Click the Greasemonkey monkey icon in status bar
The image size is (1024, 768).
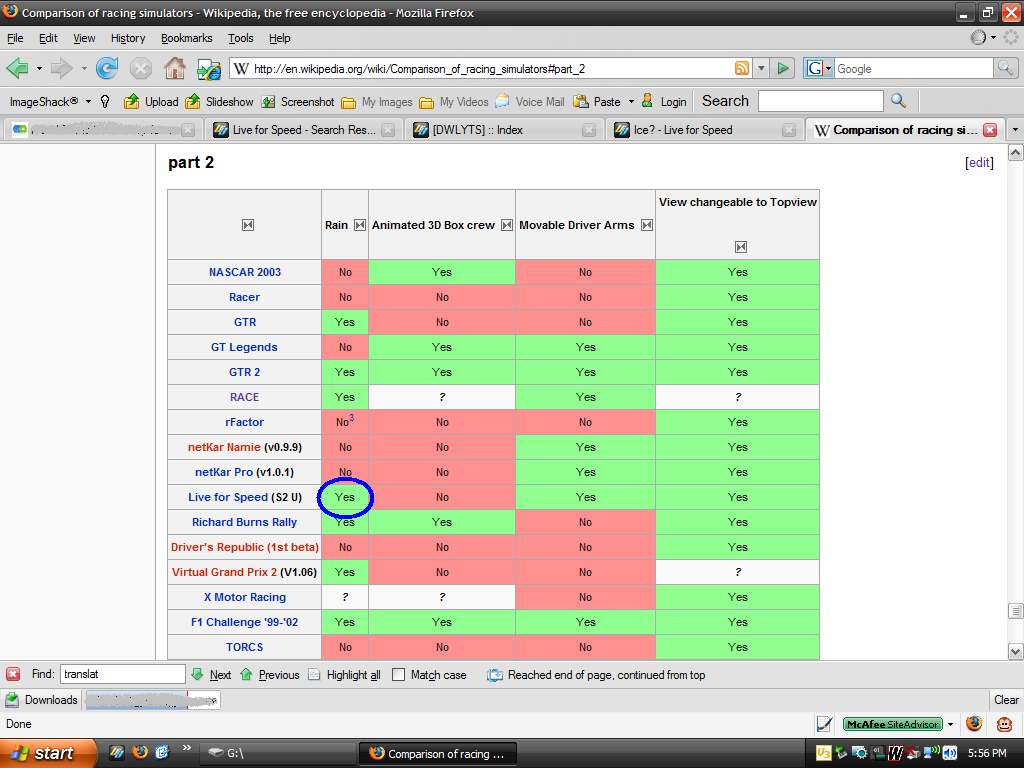[x=1004, y=724]
